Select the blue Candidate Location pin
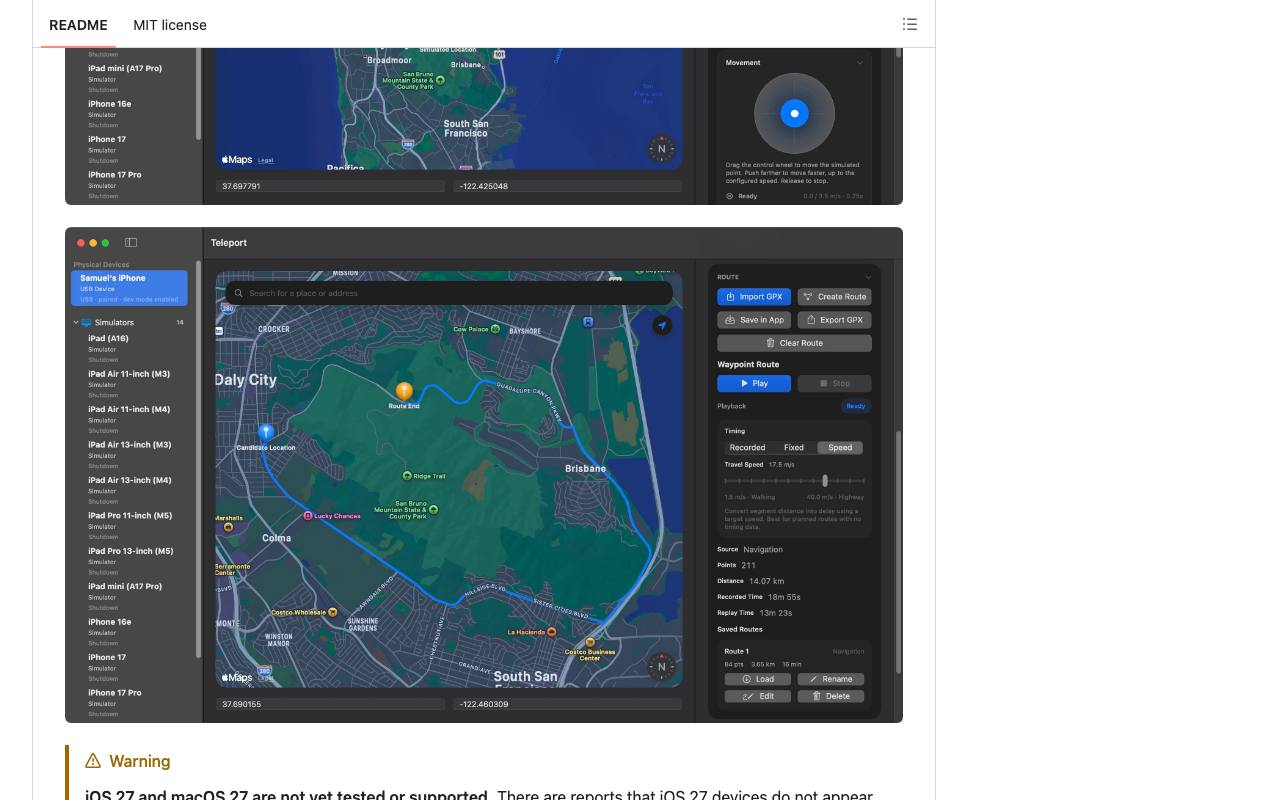Image resolution: width=1280 pixels, height=800 pixels. click(266, 432)
